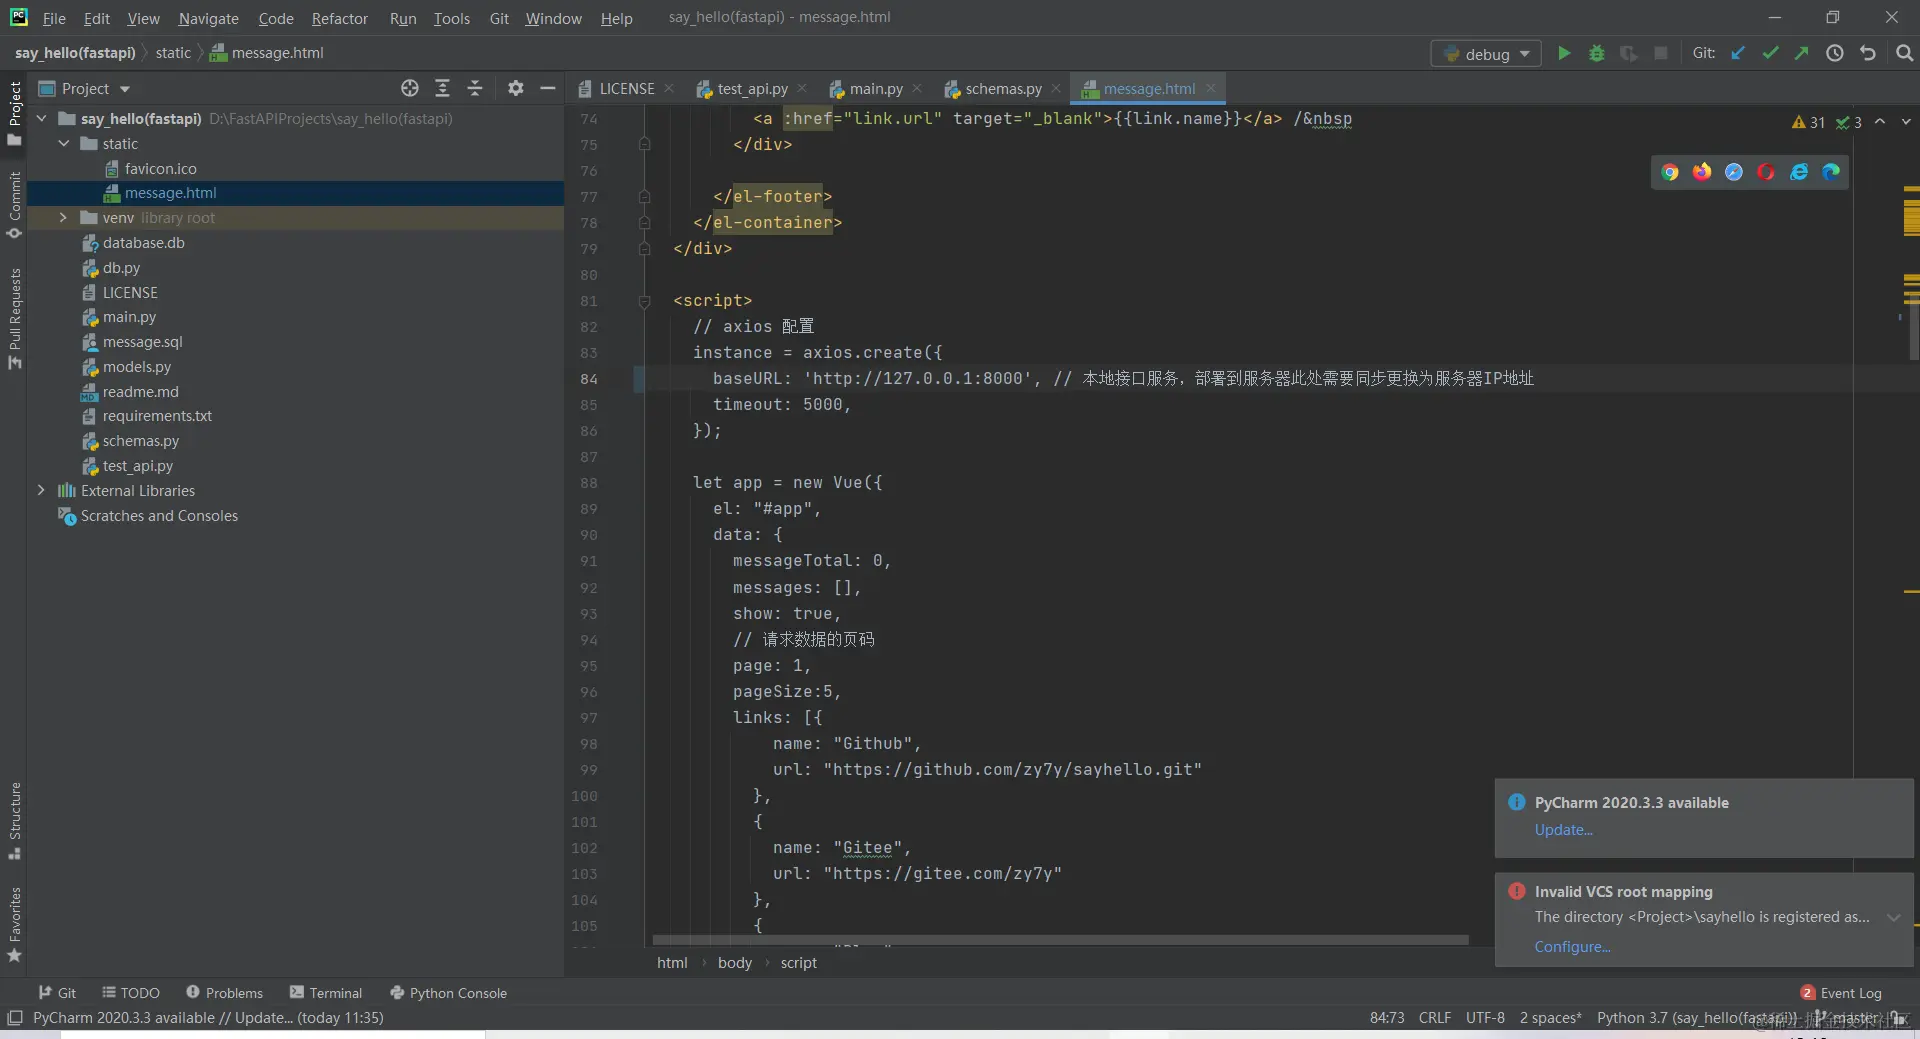The width and height of the screenshot is (1920, 1039).
Task: Click the script breadcrumb
Action: tap(798, 963)
